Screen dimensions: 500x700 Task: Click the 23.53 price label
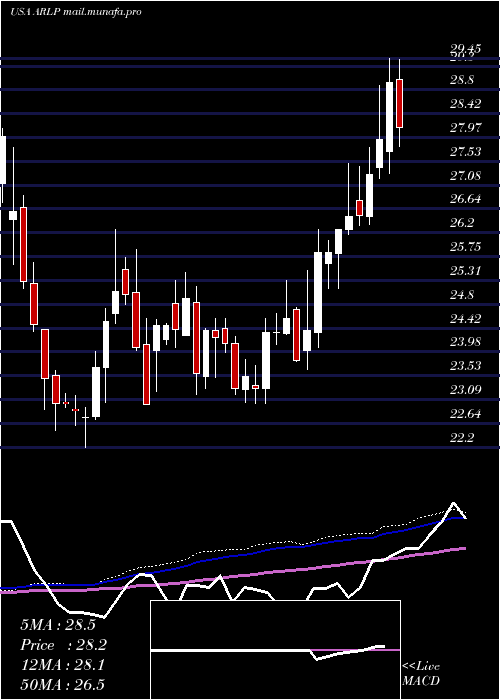[x=465, y=366]
